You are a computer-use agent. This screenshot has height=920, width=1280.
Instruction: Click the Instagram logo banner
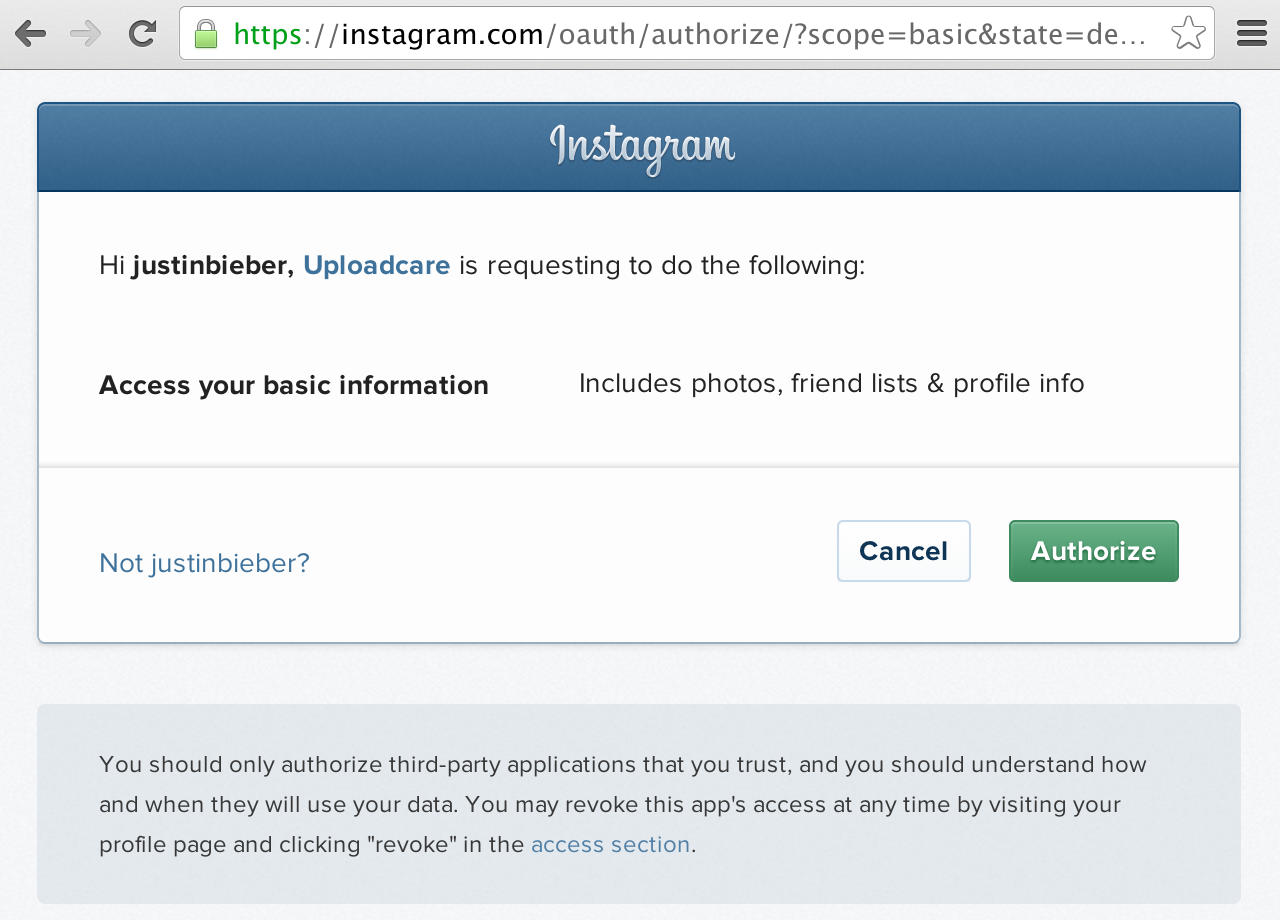[640, 147]
